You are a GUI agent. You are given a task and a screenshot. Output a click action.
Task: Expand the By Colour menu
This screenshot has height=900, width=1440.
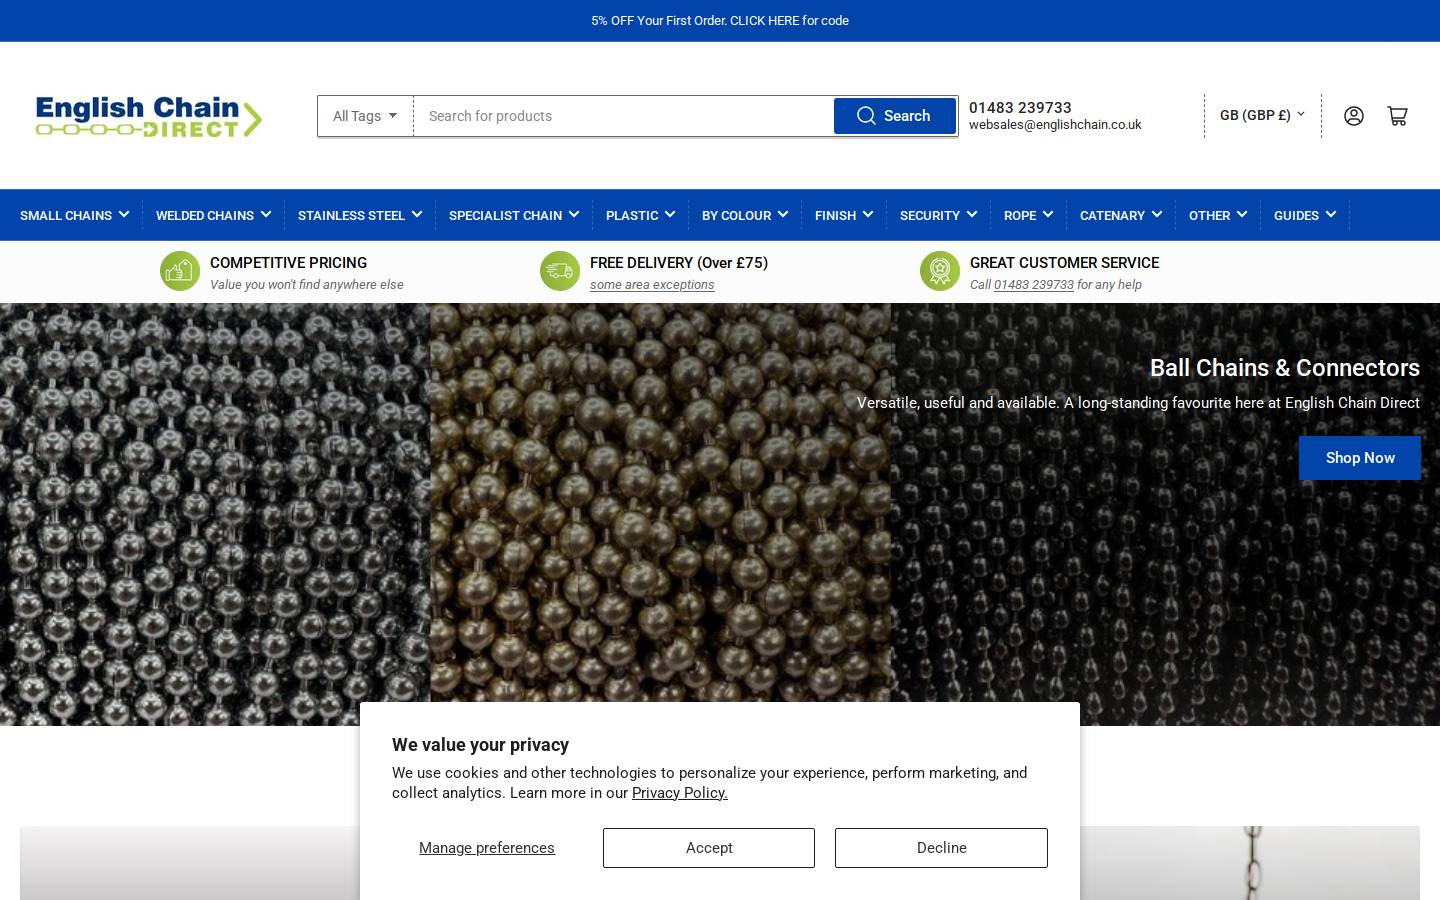point(745,215)
